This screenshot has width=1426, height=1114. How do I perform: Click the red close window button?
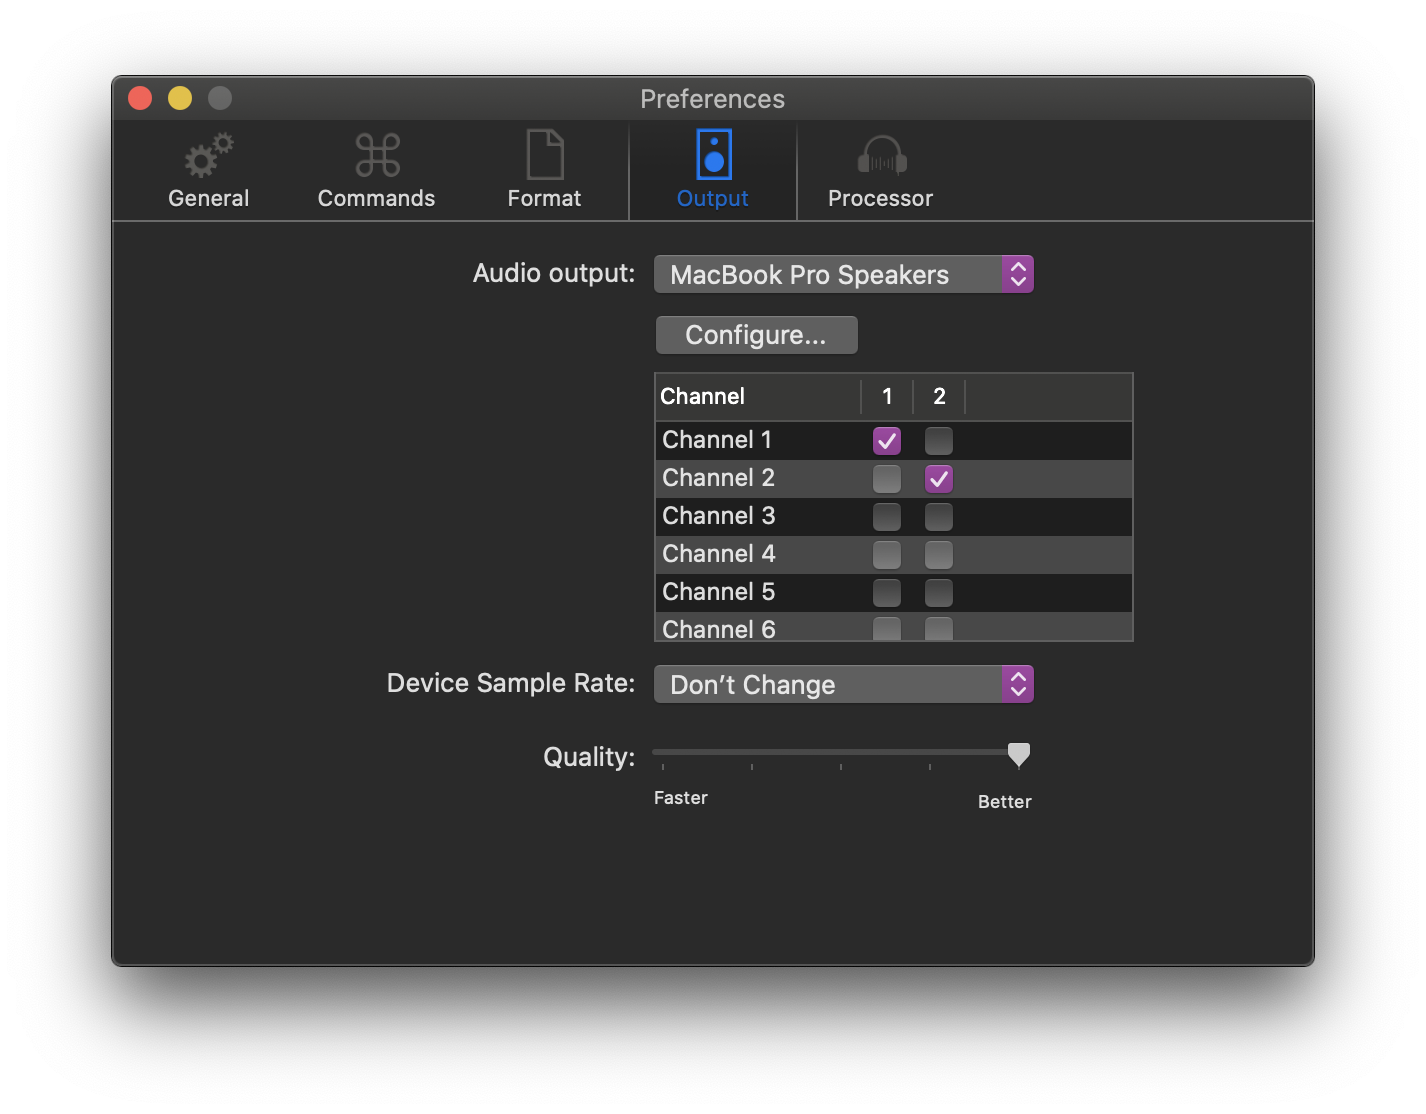click(140, 98)
